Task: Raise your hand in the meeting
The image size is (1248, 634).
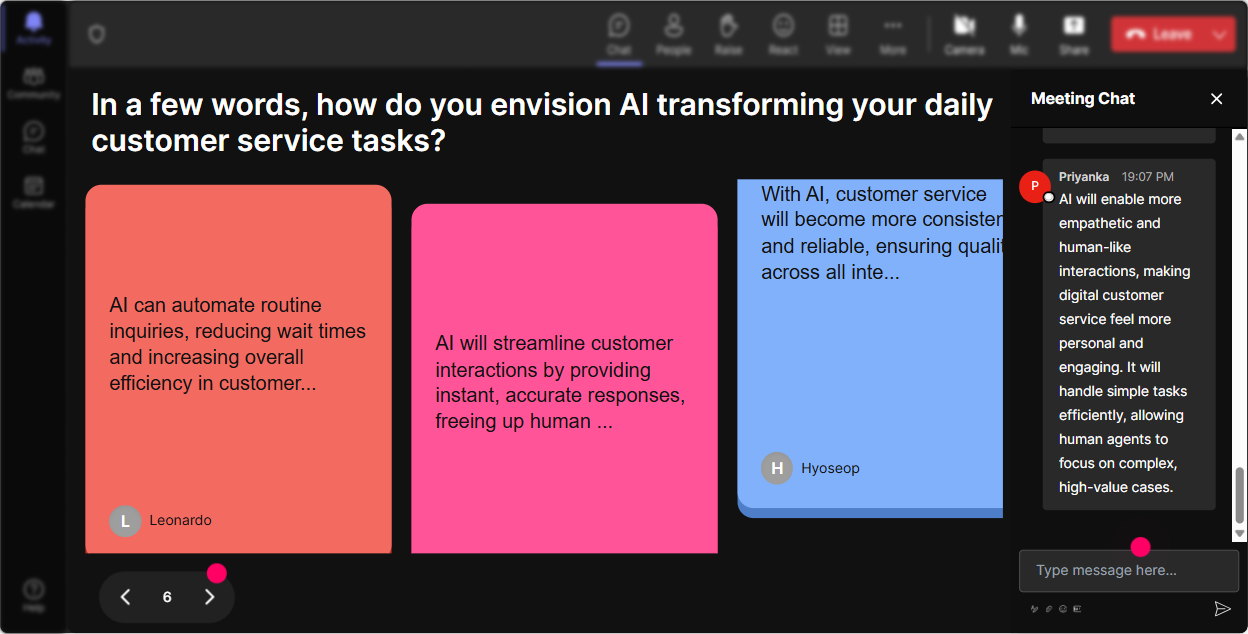Action: click(728, 34)
